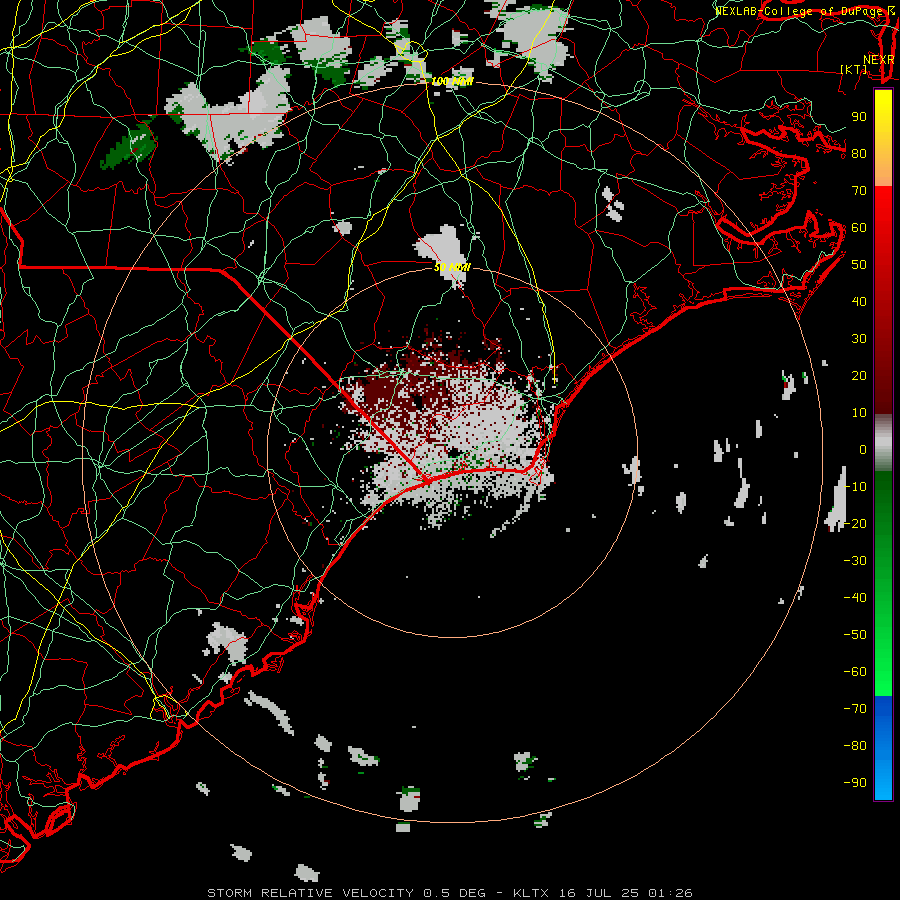Viewport: 900px width, 900px height.
Task: Click the 0 knots scale label
Action: click(x=863, y=450)
